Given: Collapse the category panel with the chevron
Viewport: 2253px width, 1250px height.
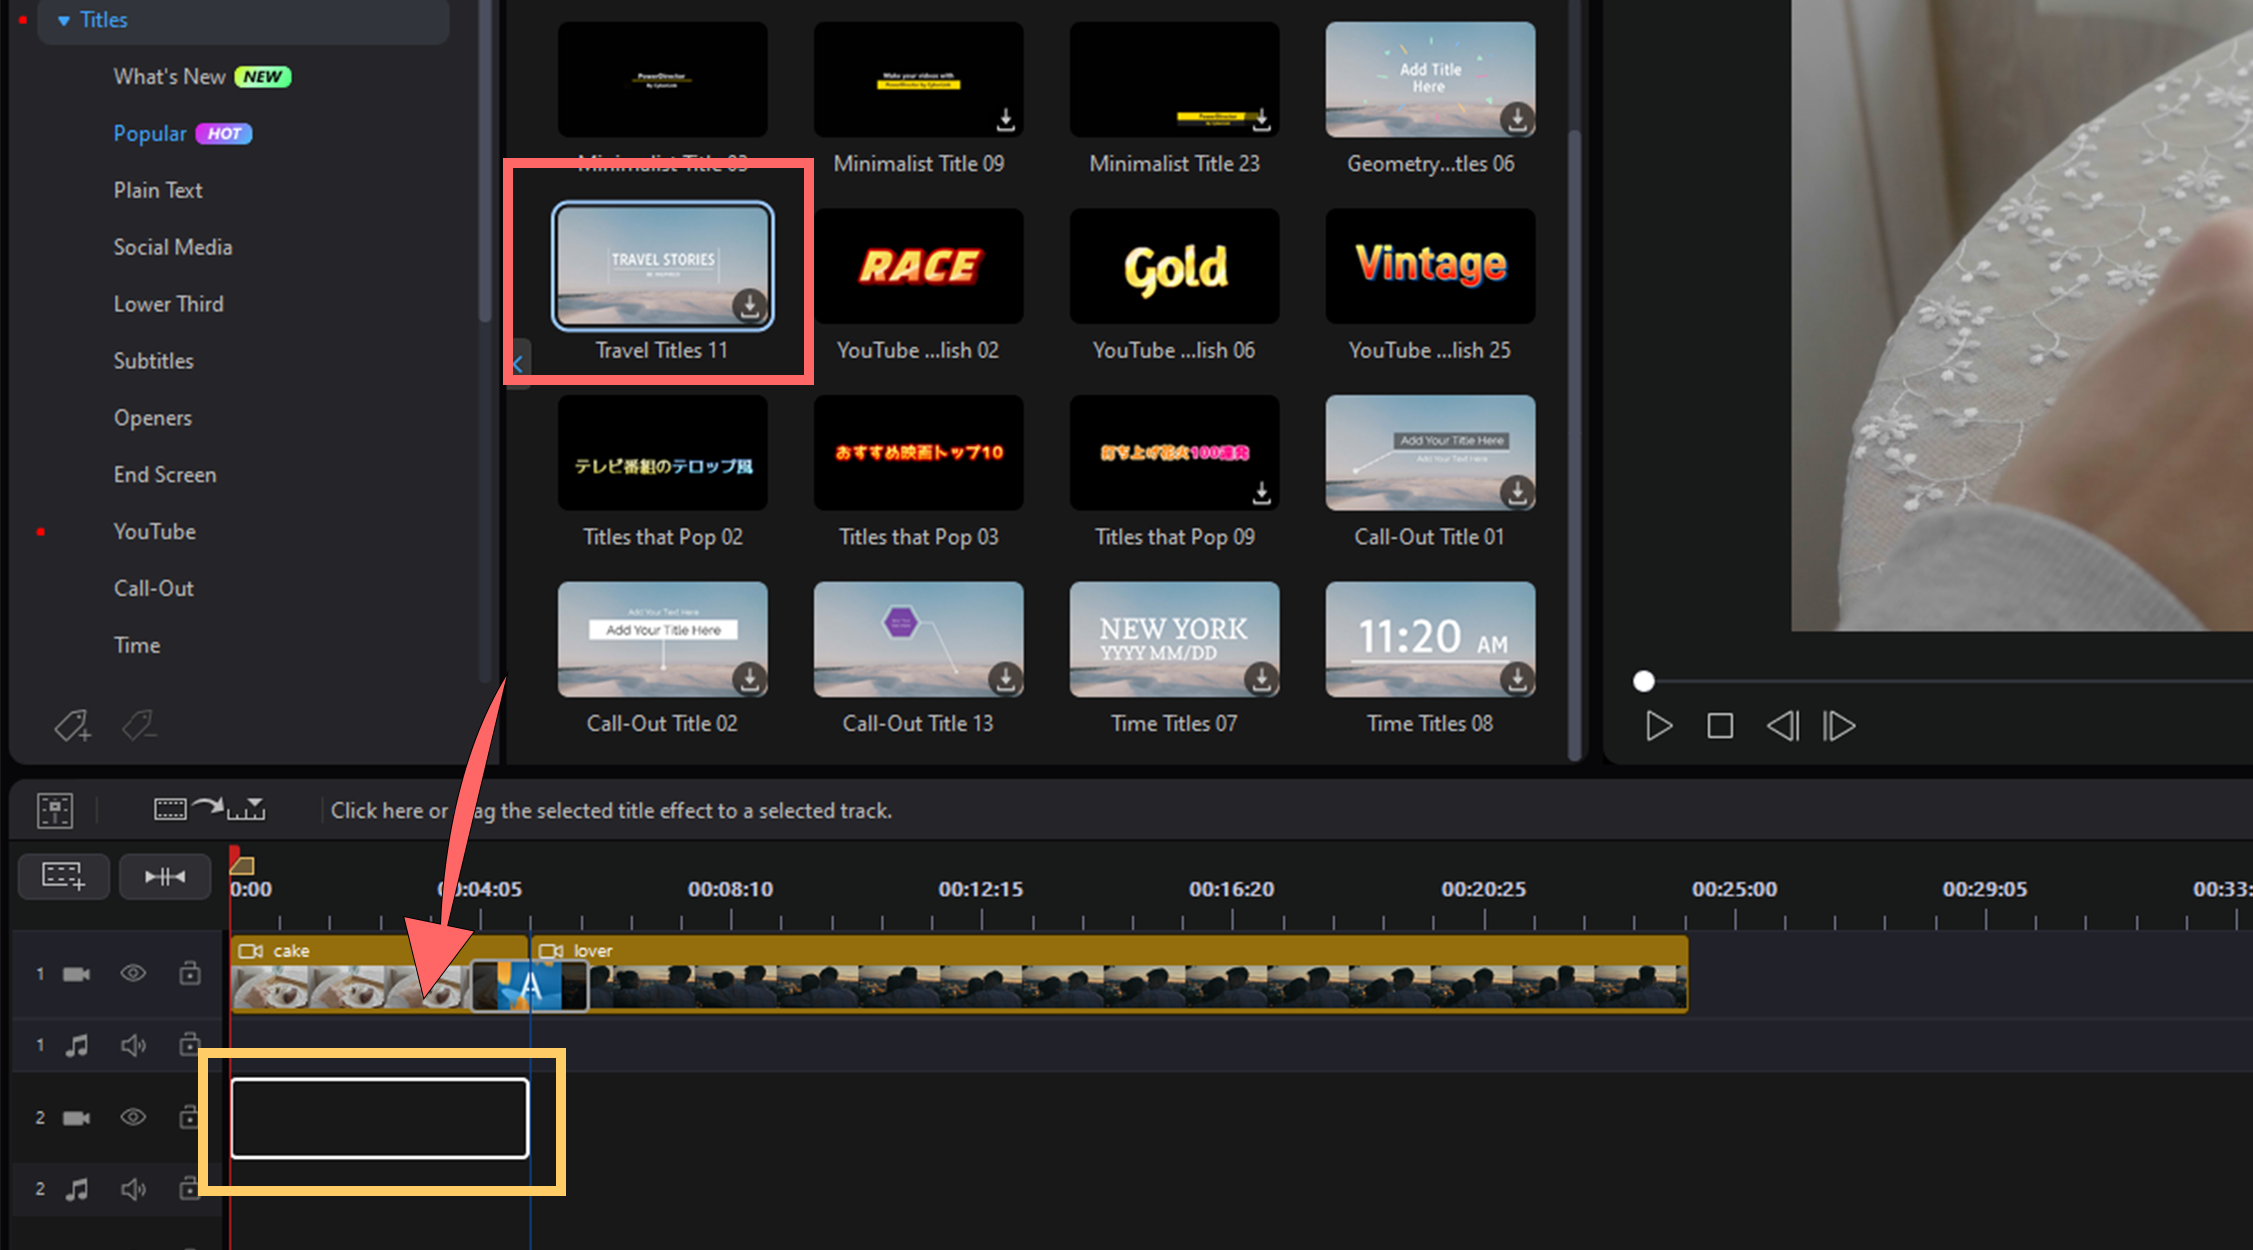Looking at the screenshot, I should click(x=518, y=364).
